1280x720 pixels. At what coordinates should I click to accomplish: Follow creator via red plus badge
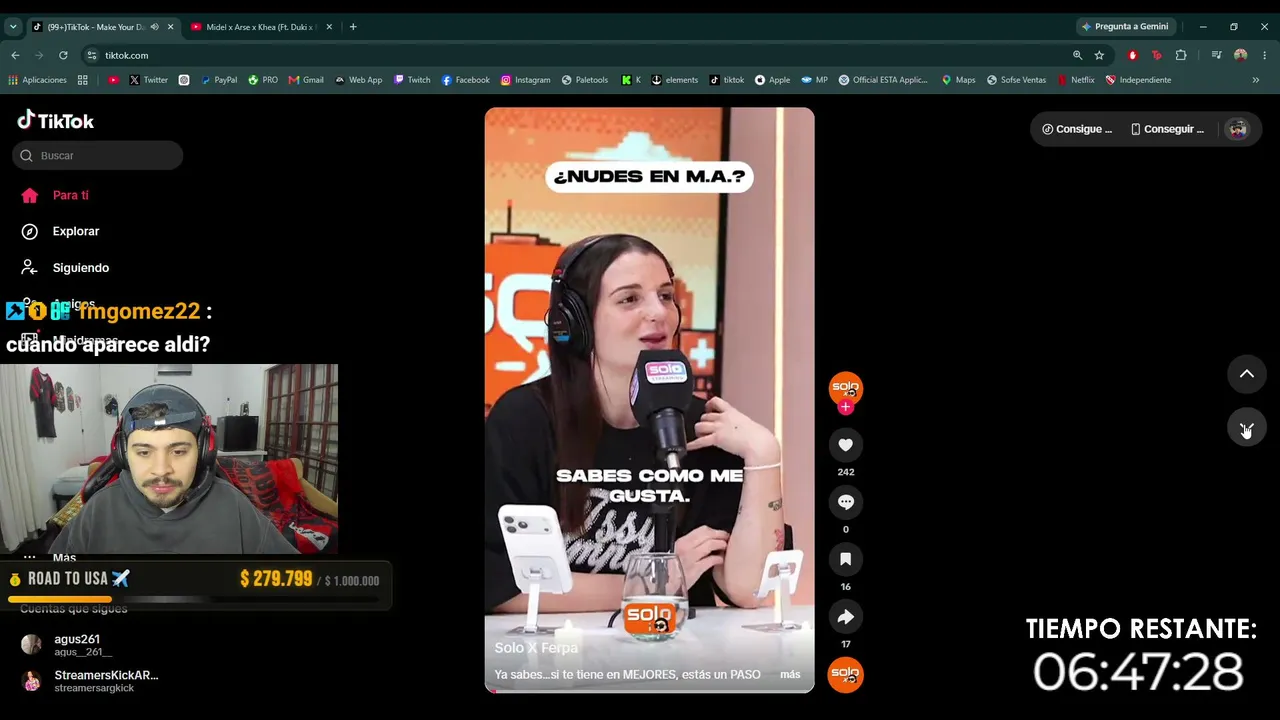[845, 407]
